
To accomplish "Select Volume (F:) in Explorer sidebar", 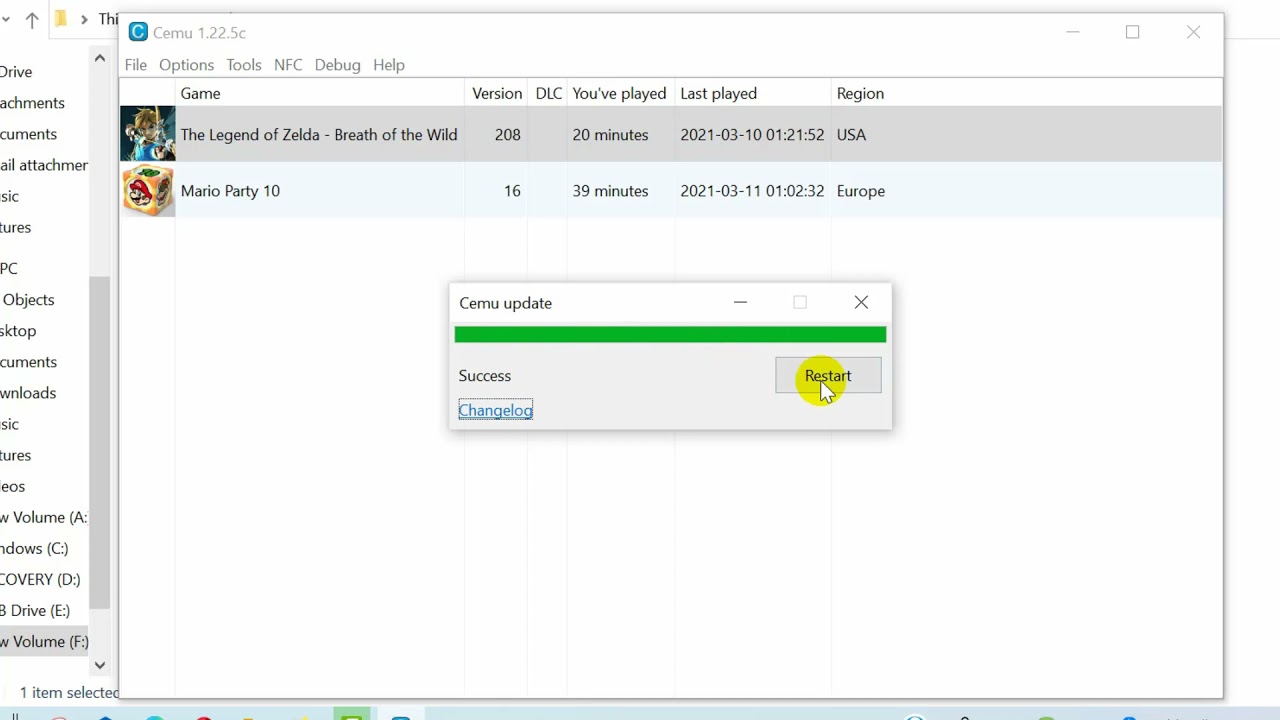I will [x=44, y=642].
